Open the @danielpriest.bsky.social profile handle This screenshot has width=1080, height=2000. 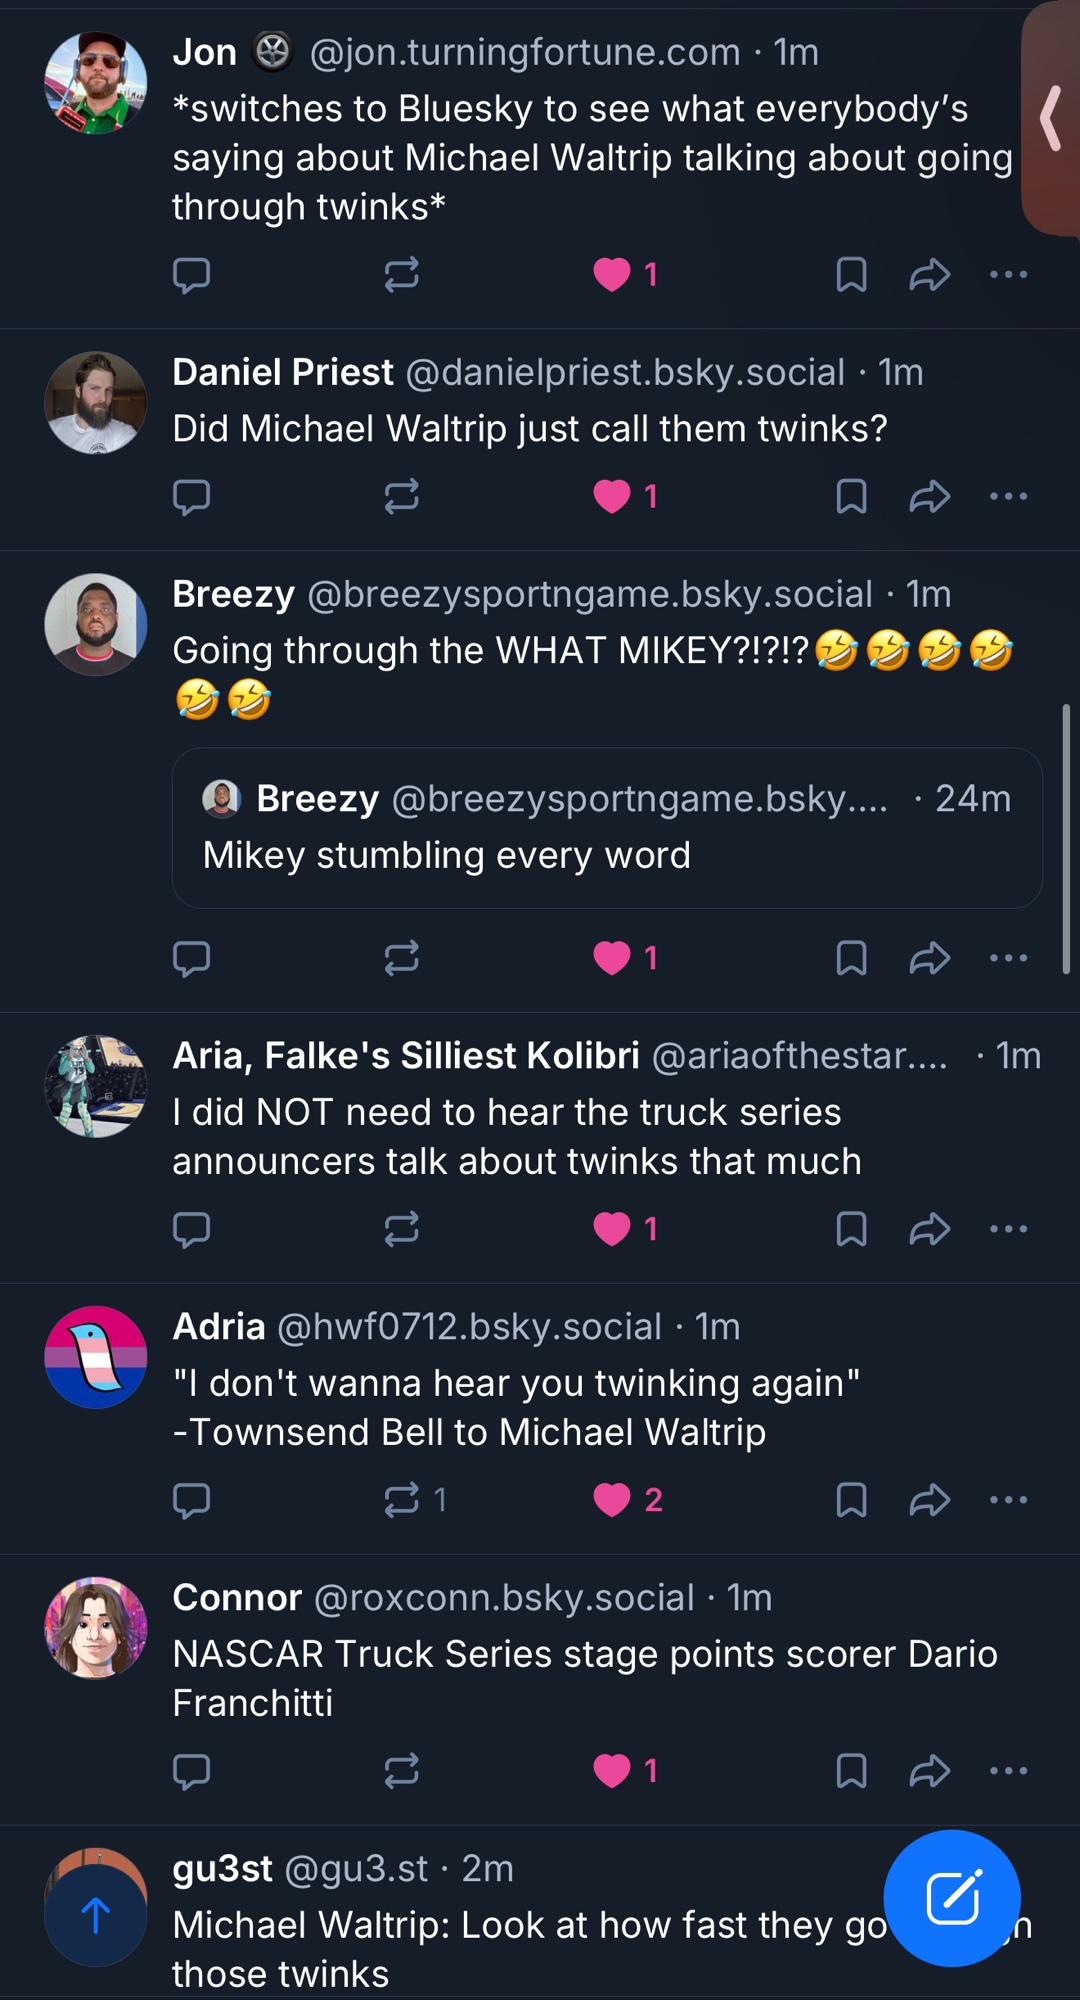(625, 372)
